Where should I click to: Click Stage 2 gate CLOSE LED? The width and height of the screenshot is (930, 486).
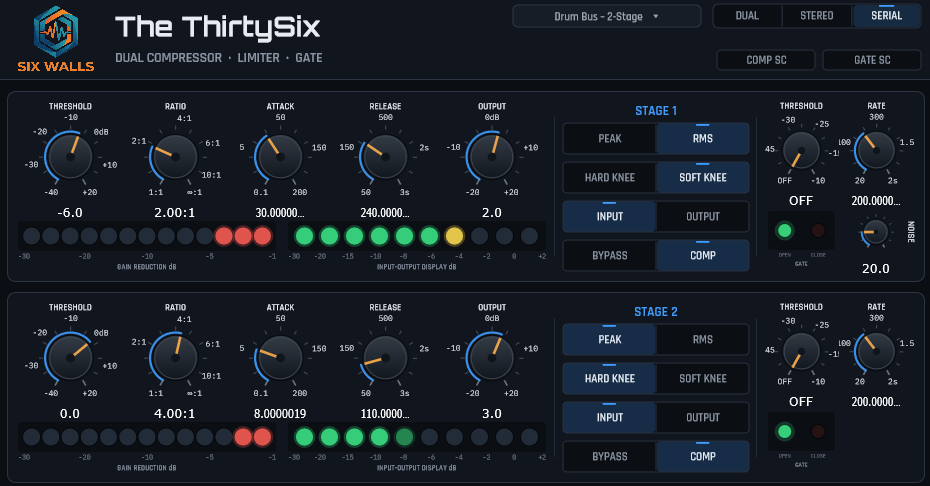coord(818,431)
